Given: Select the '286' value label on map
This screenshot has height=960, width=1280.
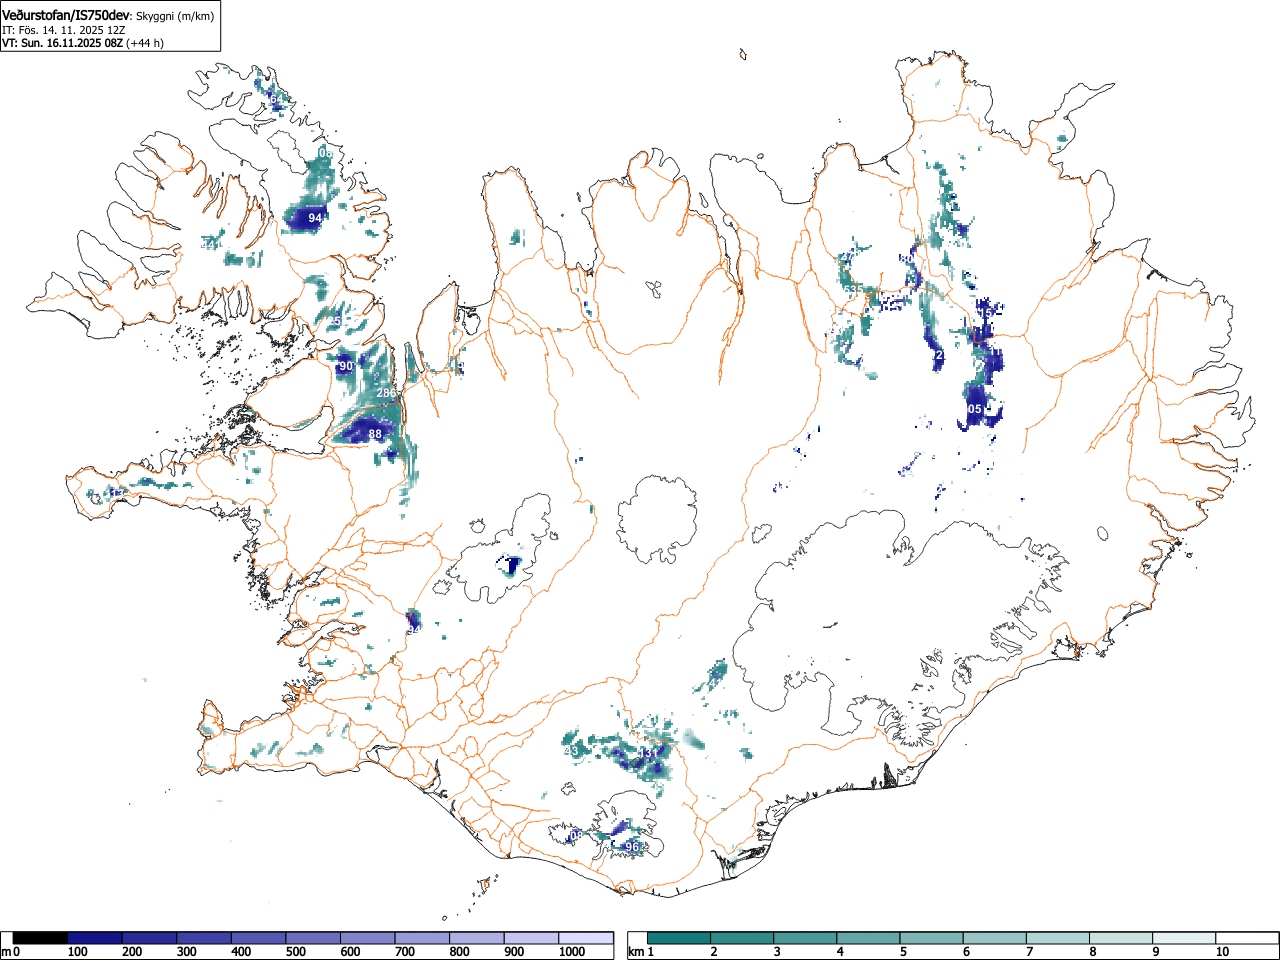Looking at the screenshot, I should [x=386, y=394].
